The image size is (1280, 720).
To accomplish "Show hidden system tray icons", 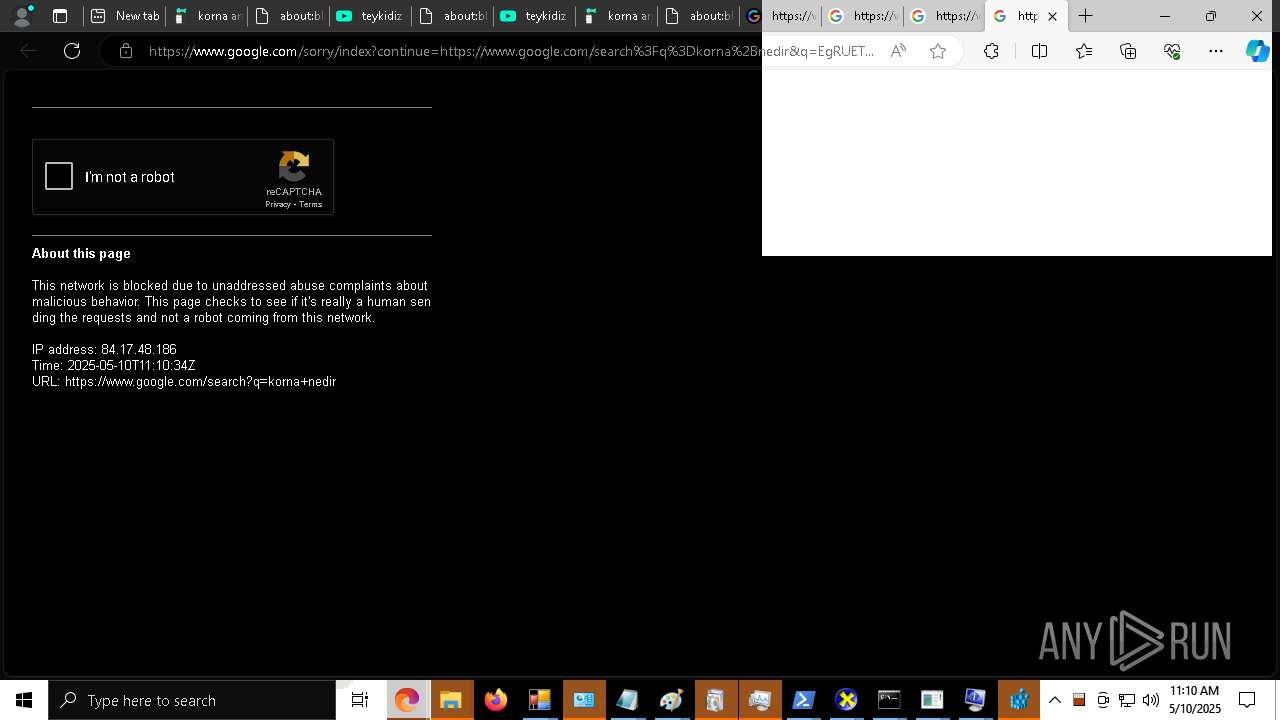I will pos(1054,700).
